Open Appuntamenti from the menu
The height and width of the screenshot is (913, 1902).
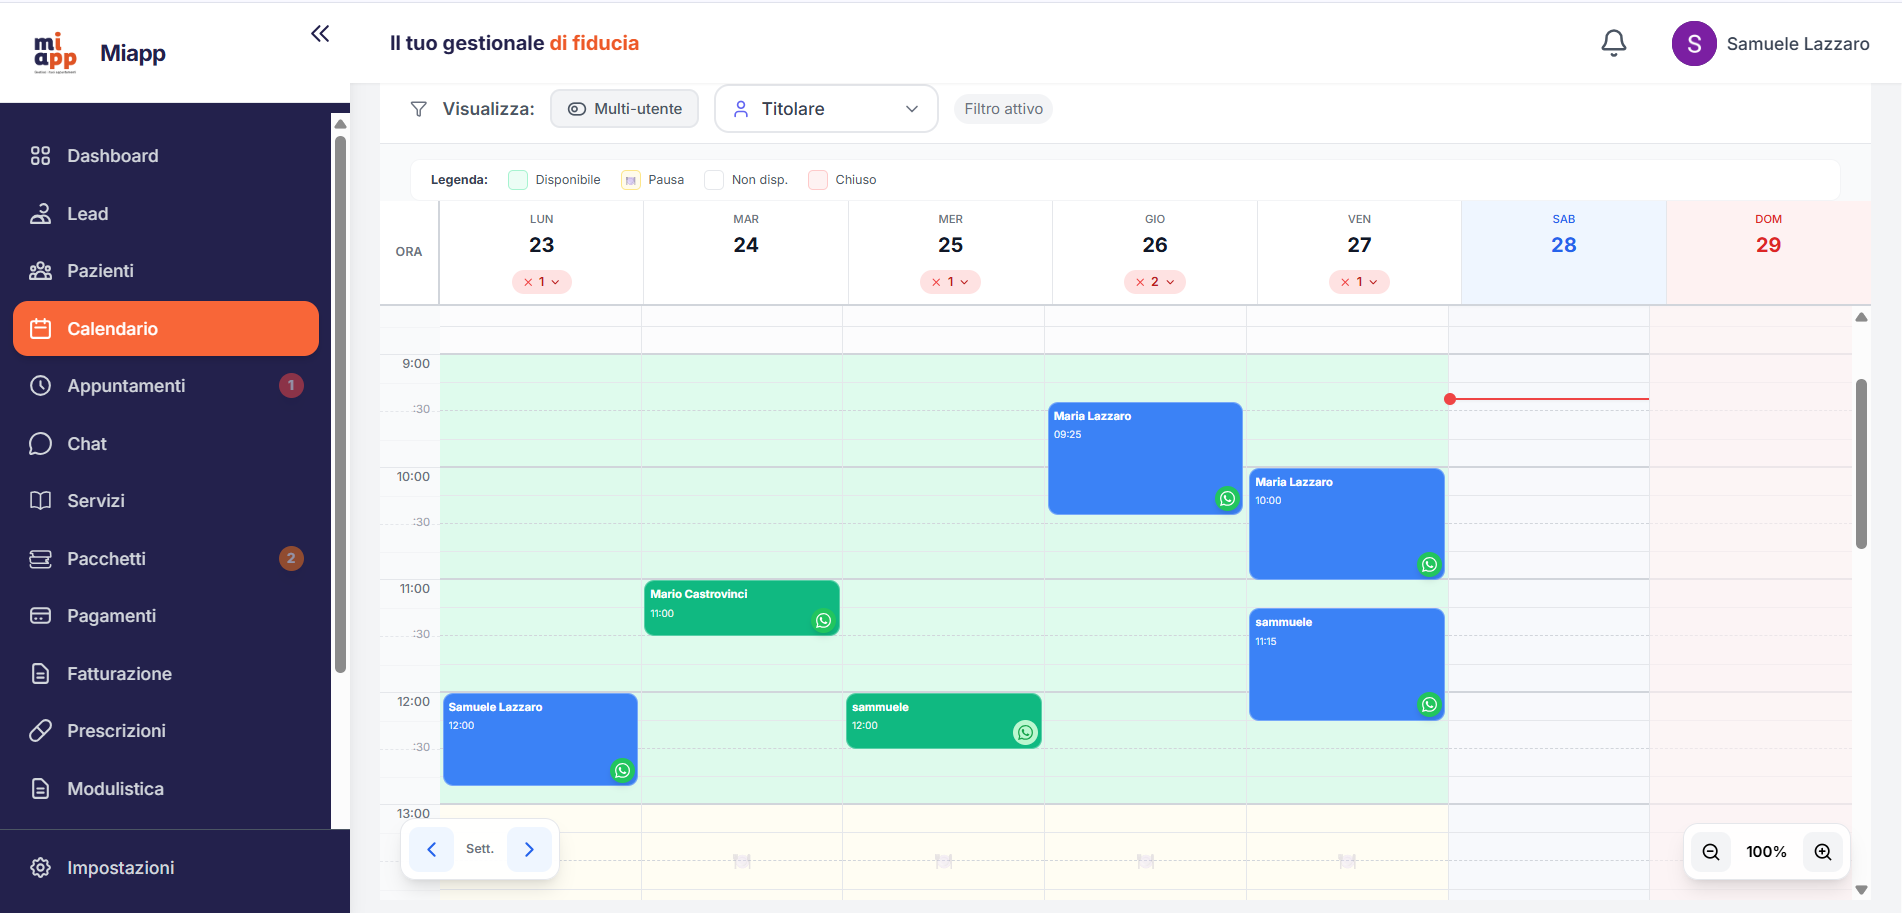click(x=126, y=385)
